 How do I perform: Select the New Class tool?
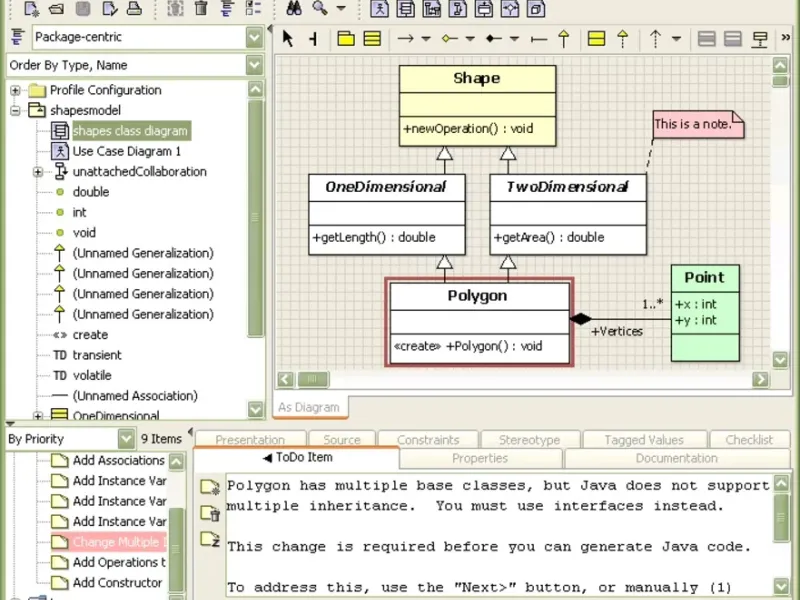point(372,39)
